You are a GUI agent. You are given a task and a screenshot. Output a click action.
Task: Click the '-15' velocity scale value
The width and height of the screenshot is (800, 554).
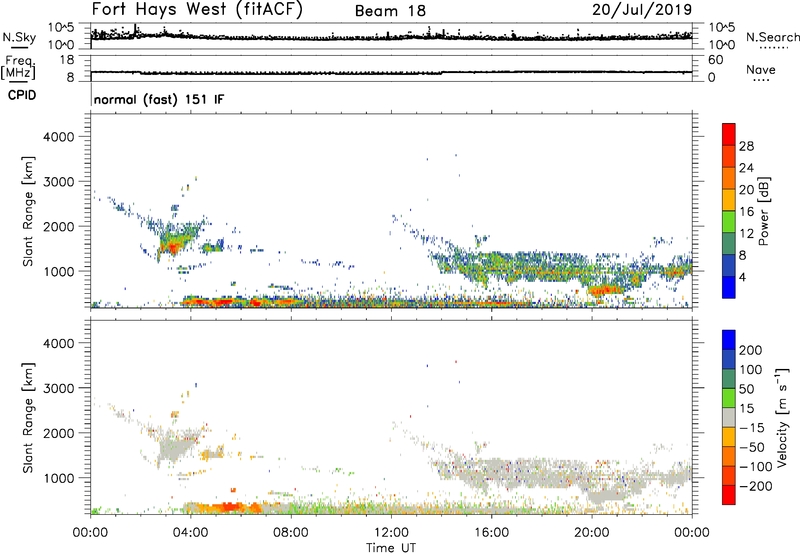pos(751,428)
